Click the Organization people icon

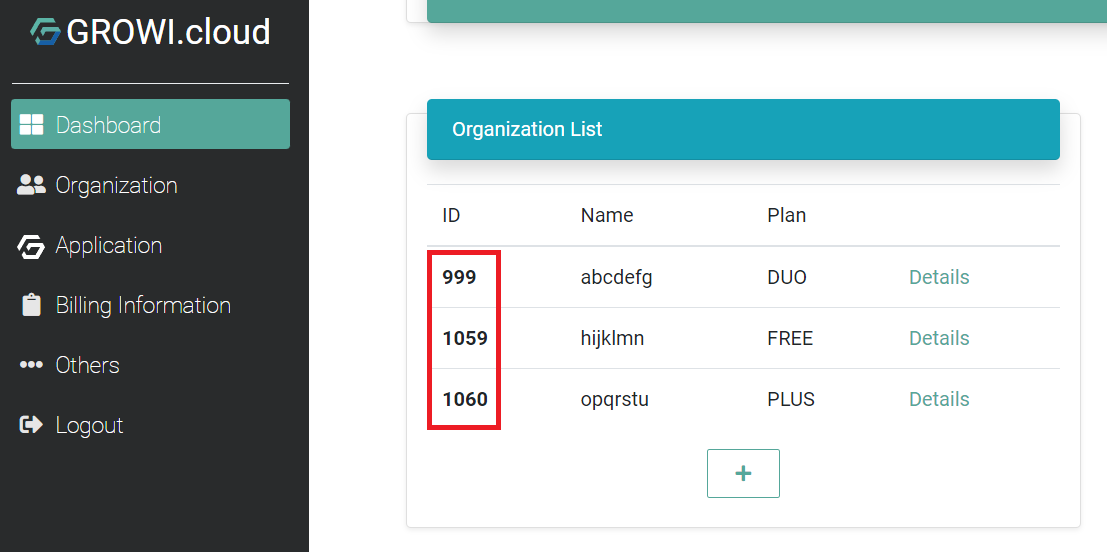(x=31, y=185)
